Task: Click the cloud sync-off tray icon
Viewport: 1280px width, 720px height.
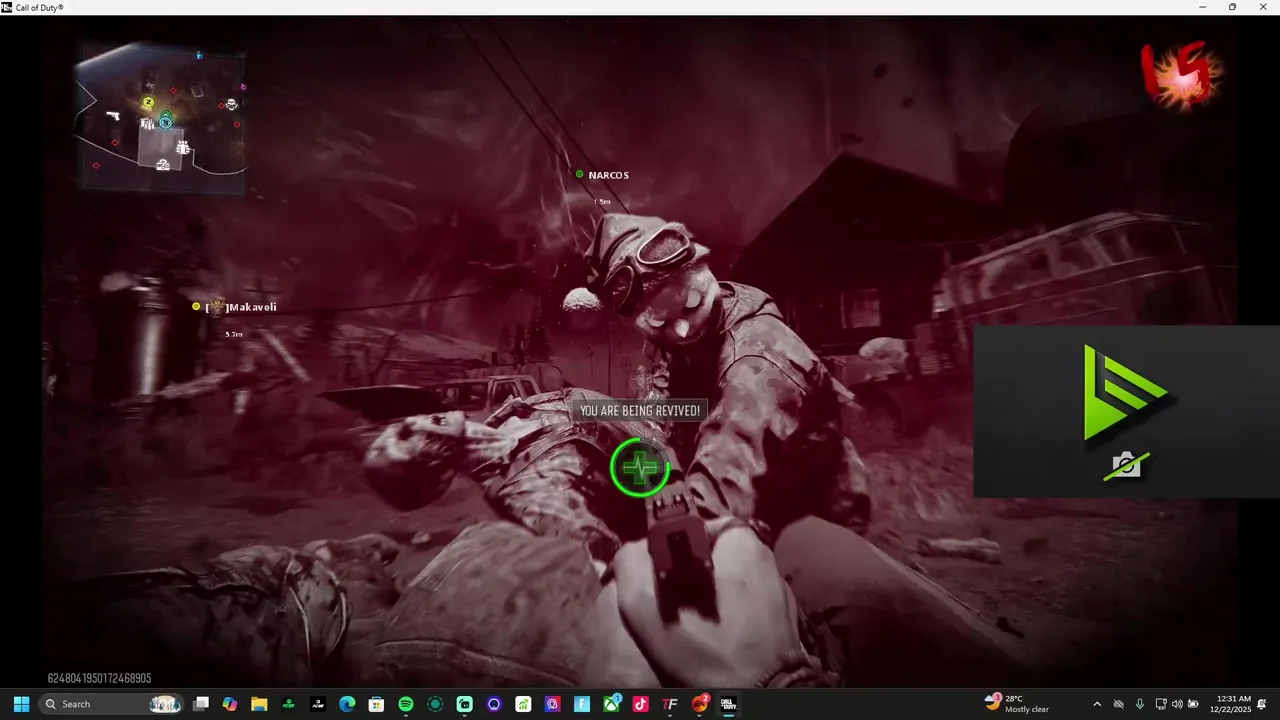Action: pyautogui.click(x=1119, y=704)
